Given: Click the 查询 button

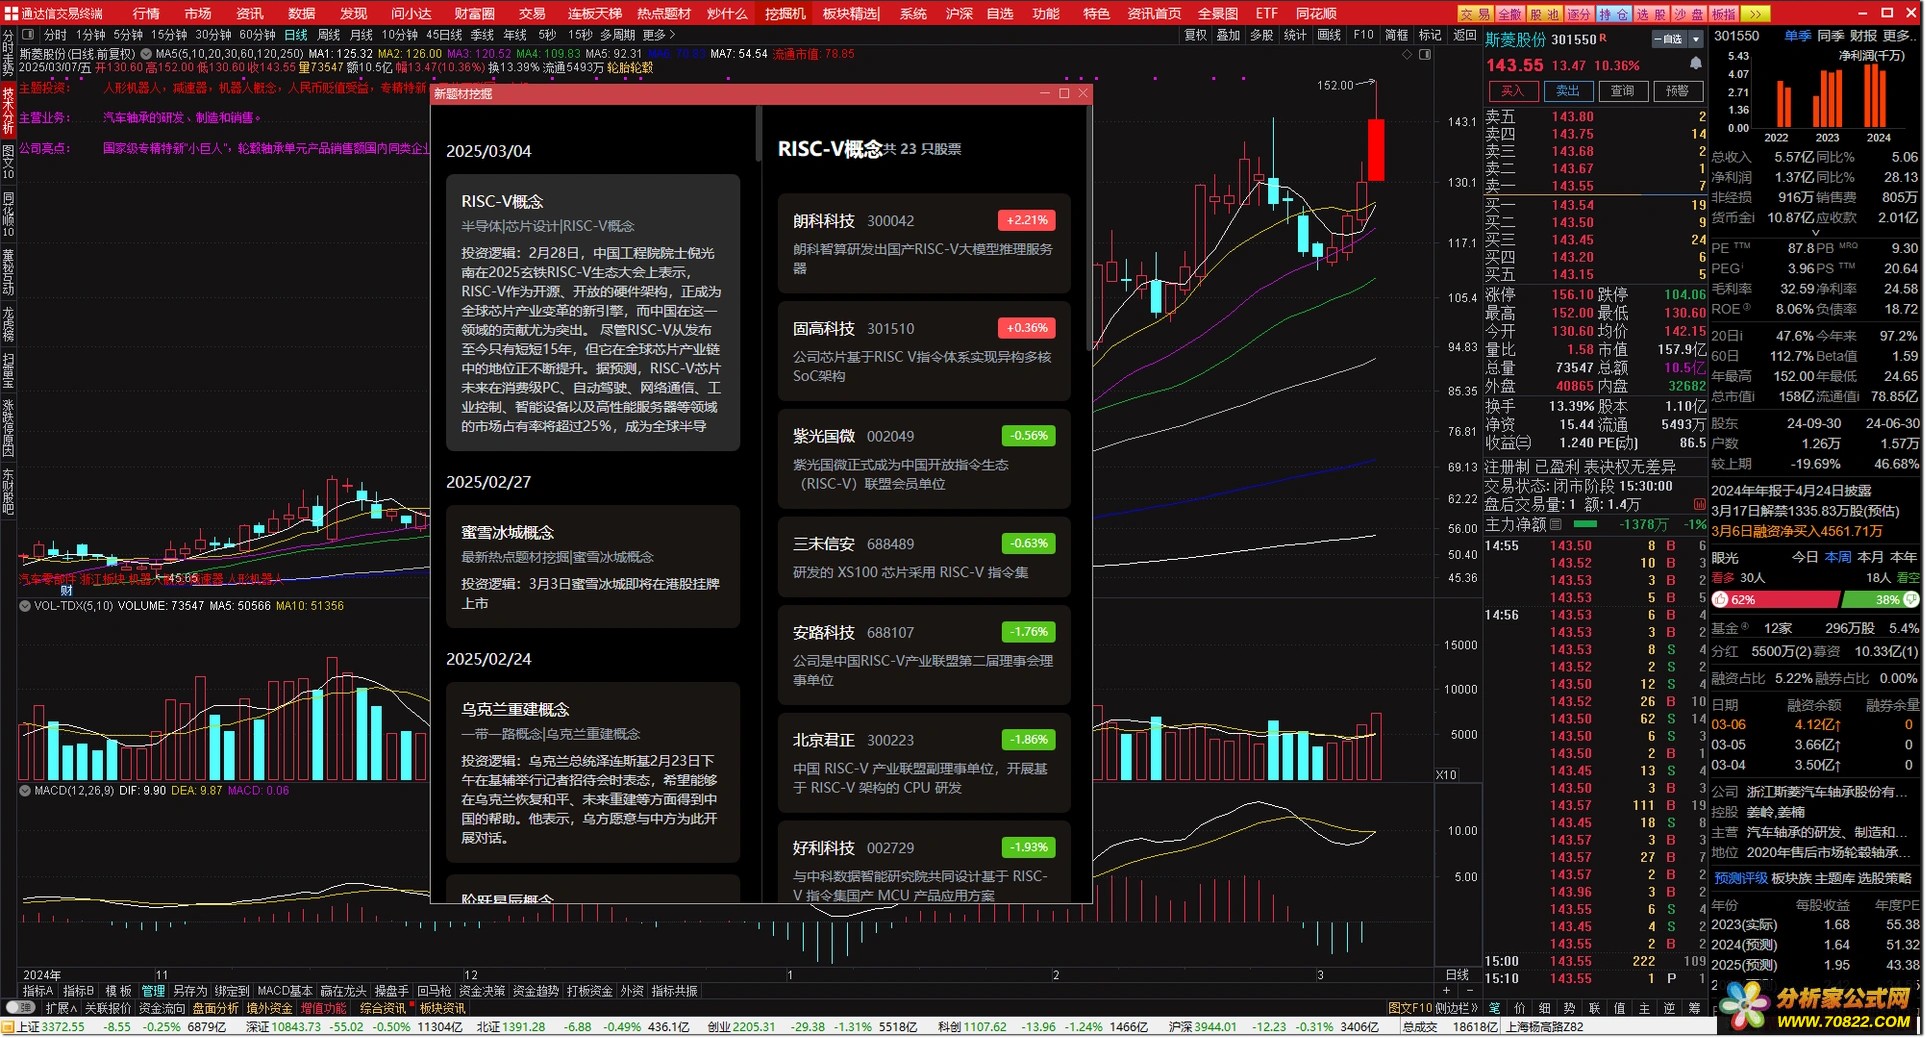Looking at the screenshot, I should point(1622,91).
